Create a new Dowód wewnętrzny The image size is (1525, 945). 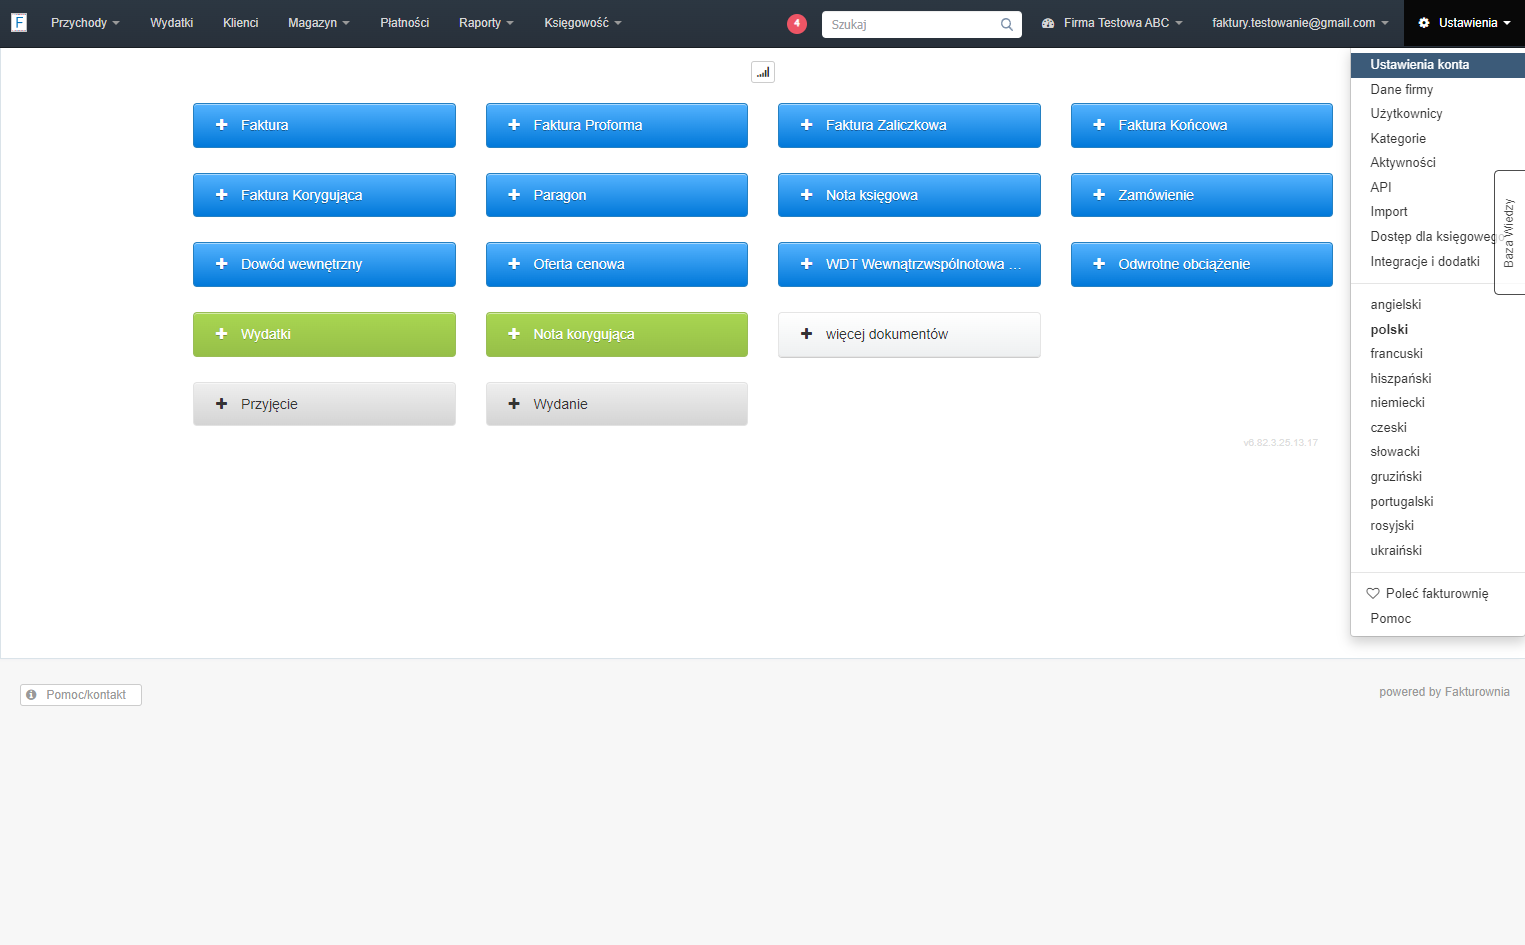click(324, 264)
